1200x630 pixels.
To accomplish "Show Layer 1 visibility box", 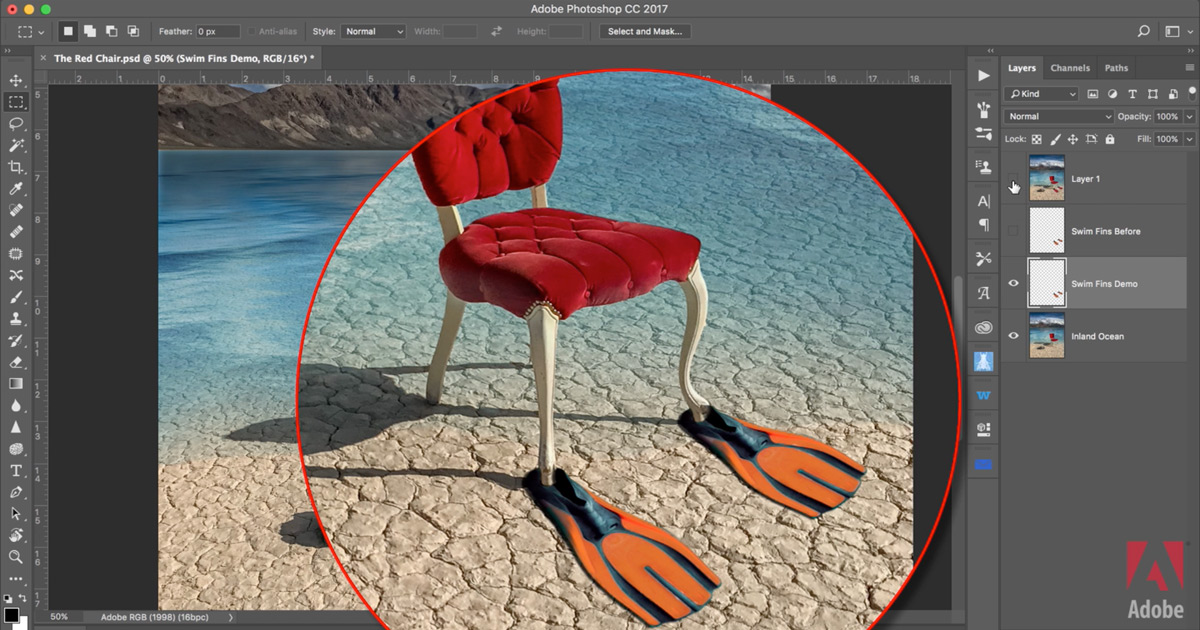I will (x=1014, y=179).
